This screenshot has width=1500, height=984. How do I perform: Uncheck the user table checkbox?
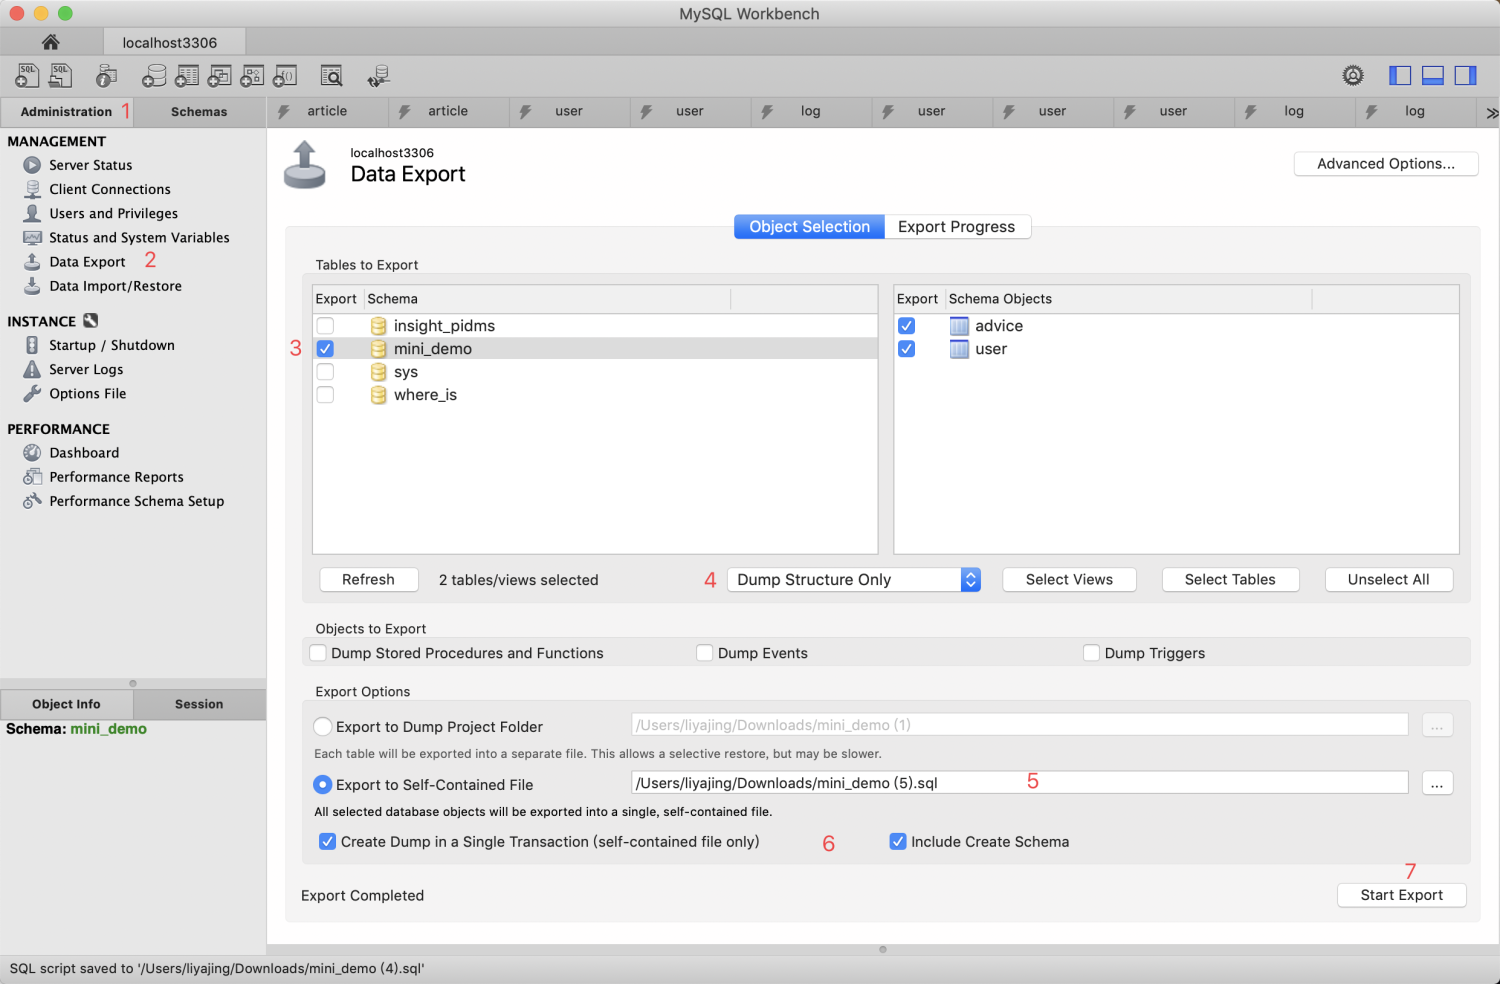[906, 349]
